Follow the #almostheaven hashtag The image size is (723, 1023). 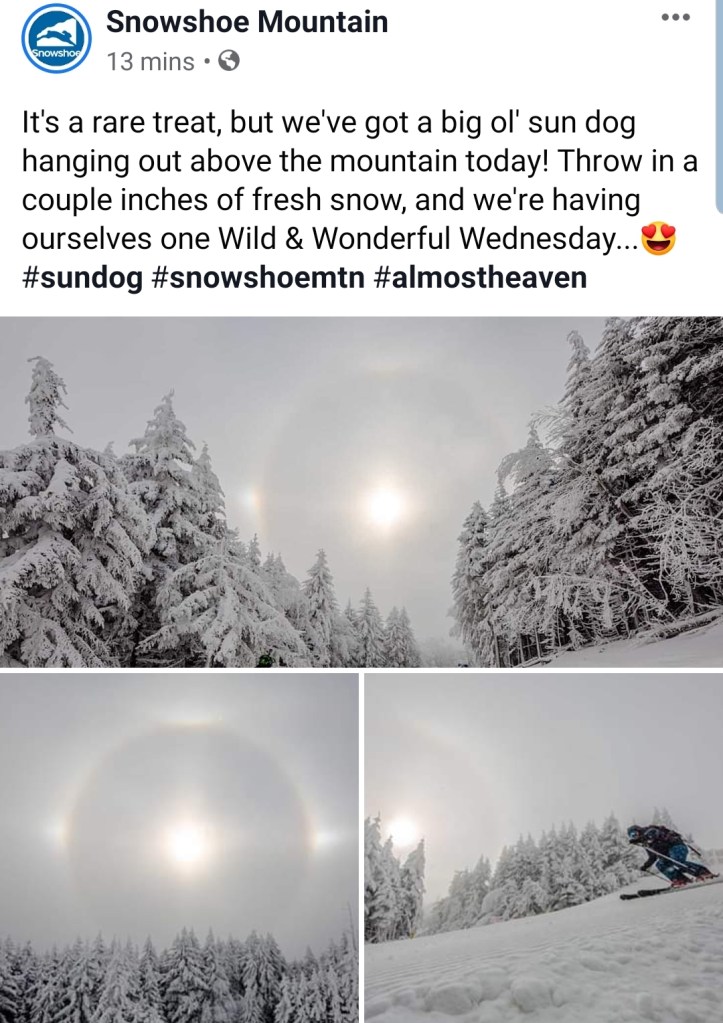coord(480,277)
